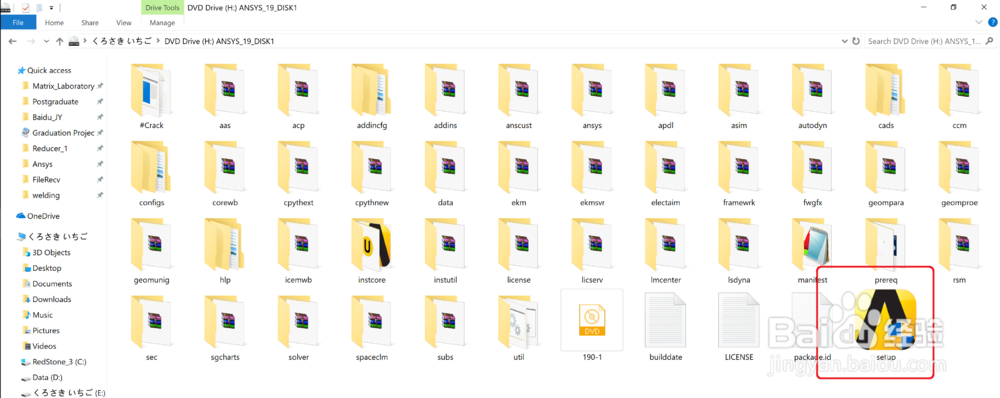The height and width of the screenshot is (398, 1000).
Task: Open Explorer help
Action: pos(992,22)
